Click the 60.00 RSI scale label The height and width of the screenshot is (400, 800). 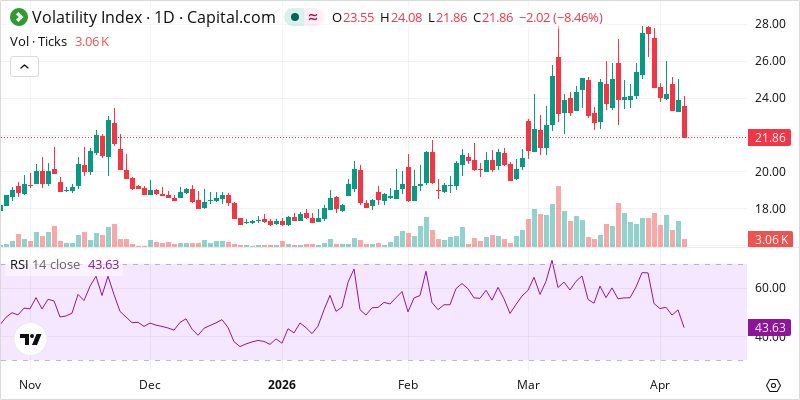[770, 287]
